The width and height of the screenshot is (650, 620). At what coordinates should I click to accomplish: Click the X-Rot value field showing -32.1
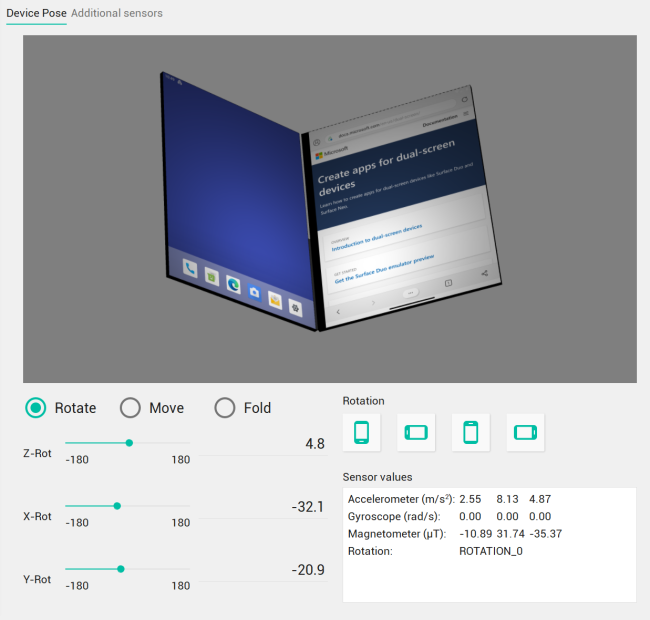pos(263,507)
